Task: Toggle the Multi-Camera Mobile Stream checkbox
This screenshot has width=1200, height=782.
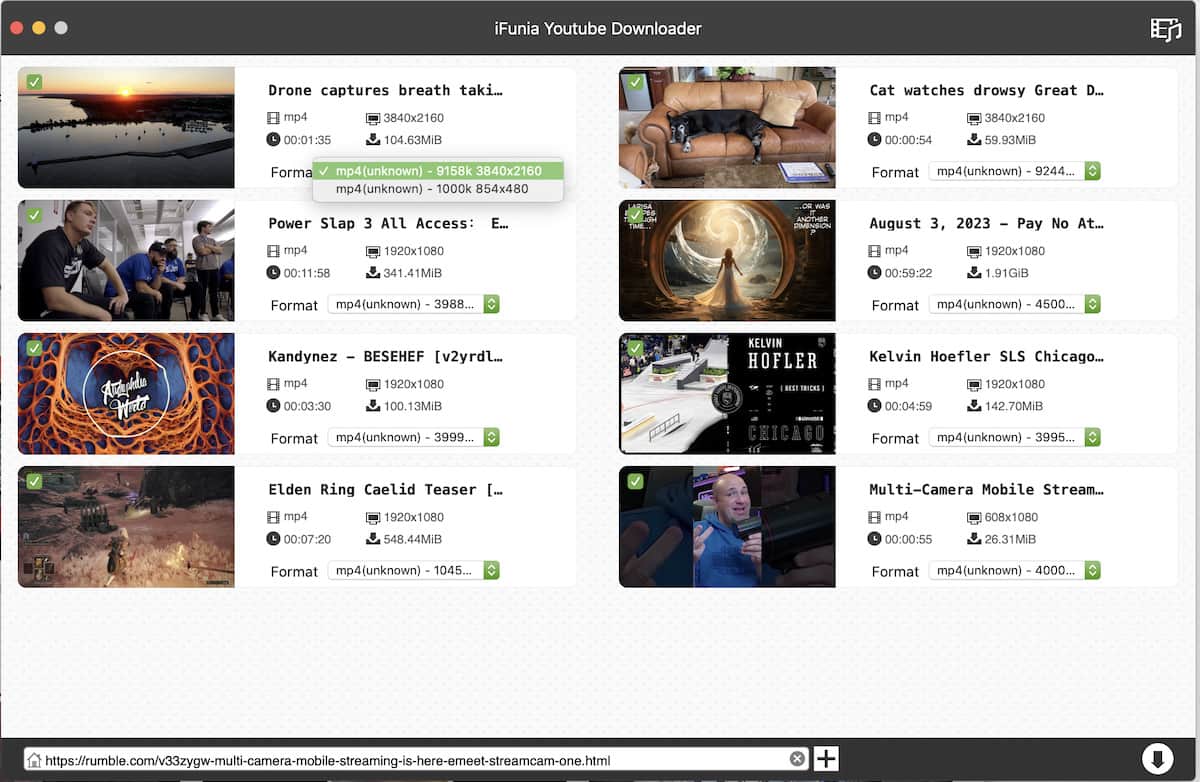Action: [635, 481]
